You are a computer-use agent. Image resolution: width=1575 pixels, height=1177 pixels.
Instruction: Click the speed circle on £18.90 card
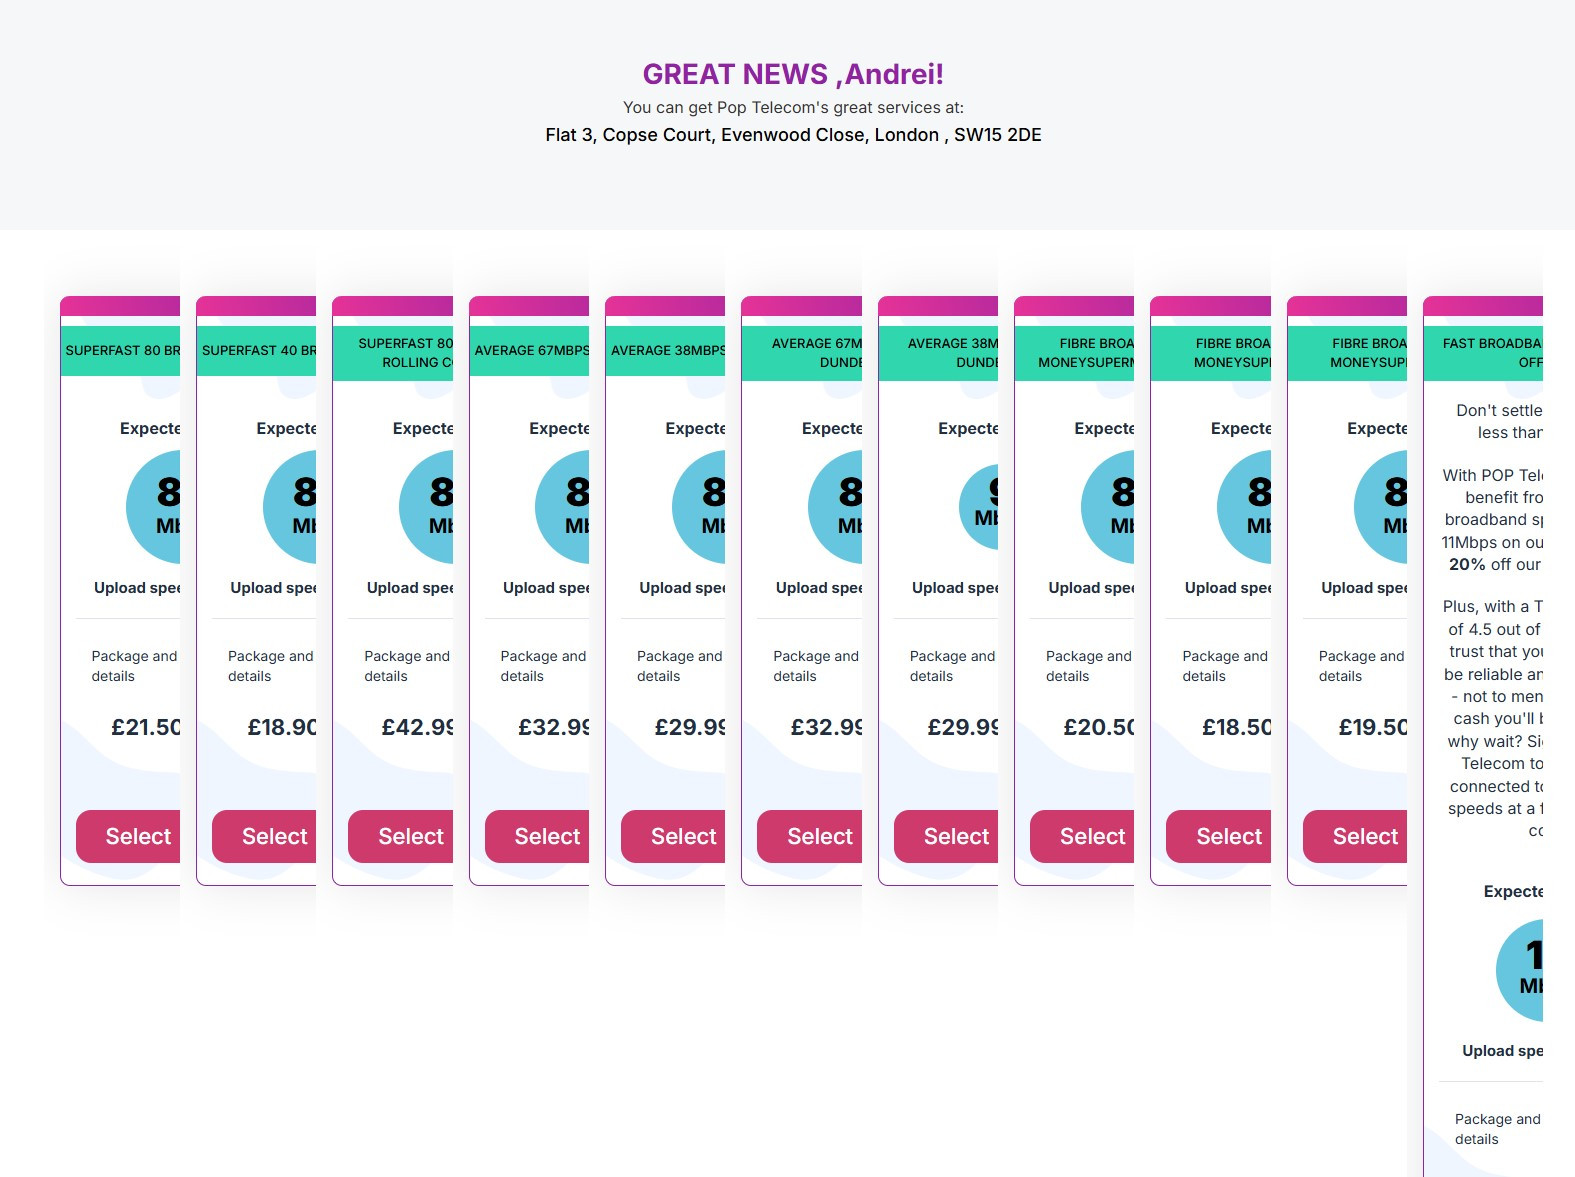(291, 507)
